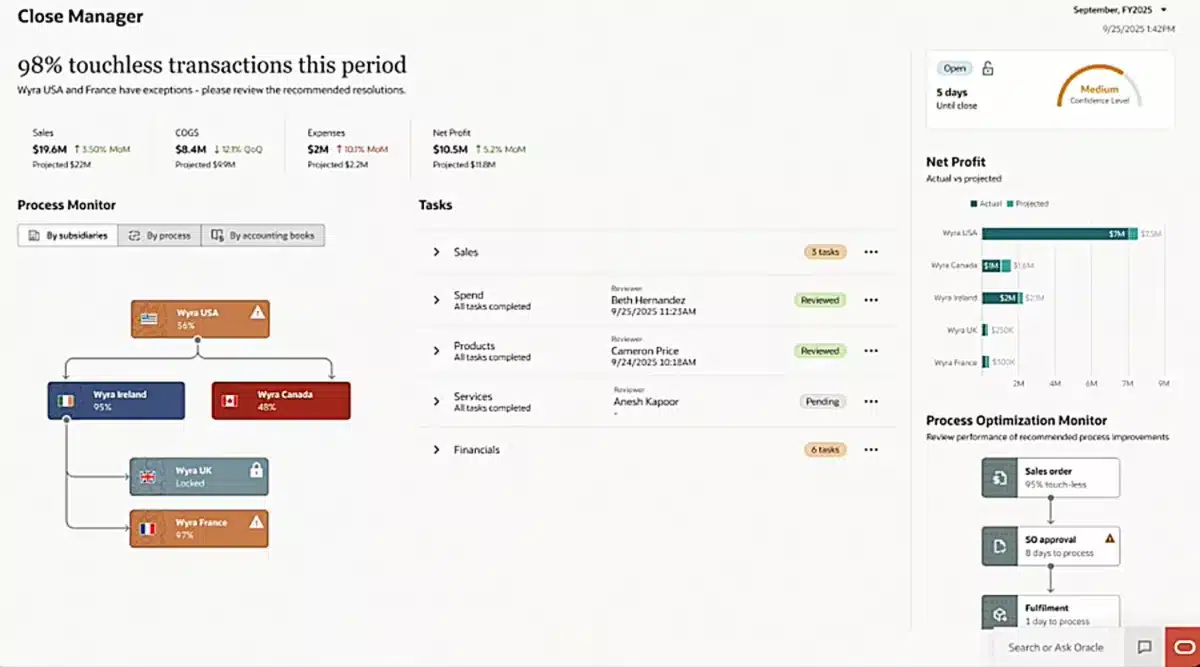The width and height of the screenshot is (1200, 667).
Task: Click the Search or Ask Oracle field
Action: (x=1055, y=647)
